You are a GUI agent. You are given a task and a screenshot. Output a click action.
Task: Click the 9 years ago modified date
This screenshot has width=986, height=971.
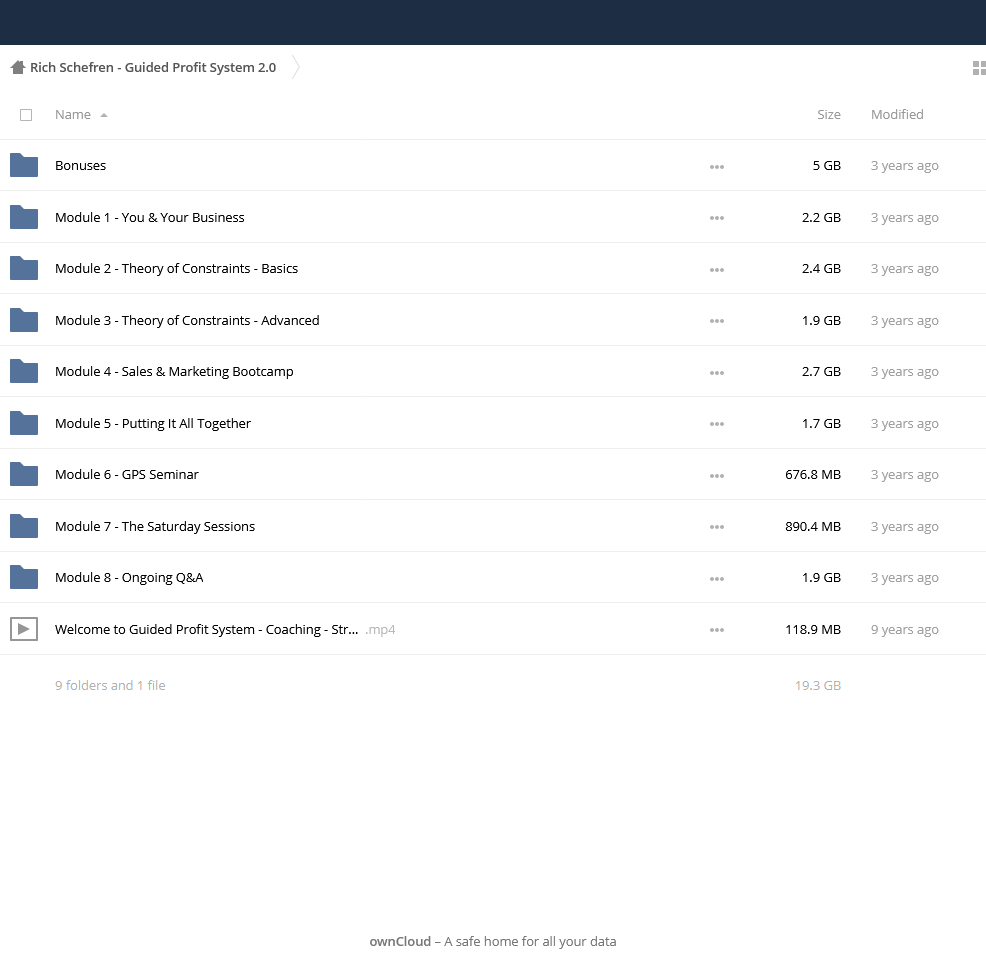[x=904, y=630]
